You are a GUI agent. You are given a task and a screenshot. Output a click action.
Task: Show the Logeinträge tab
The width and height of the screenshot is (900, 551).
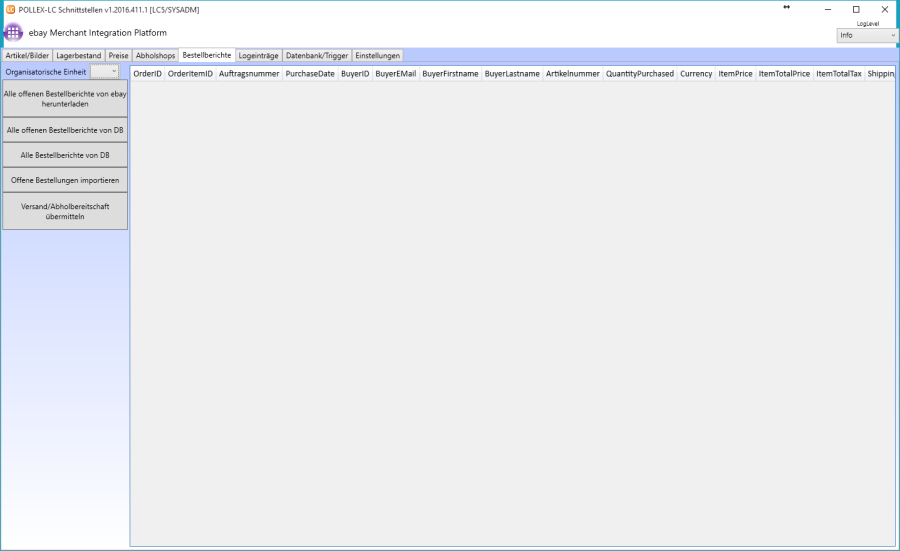coord(258,56)
